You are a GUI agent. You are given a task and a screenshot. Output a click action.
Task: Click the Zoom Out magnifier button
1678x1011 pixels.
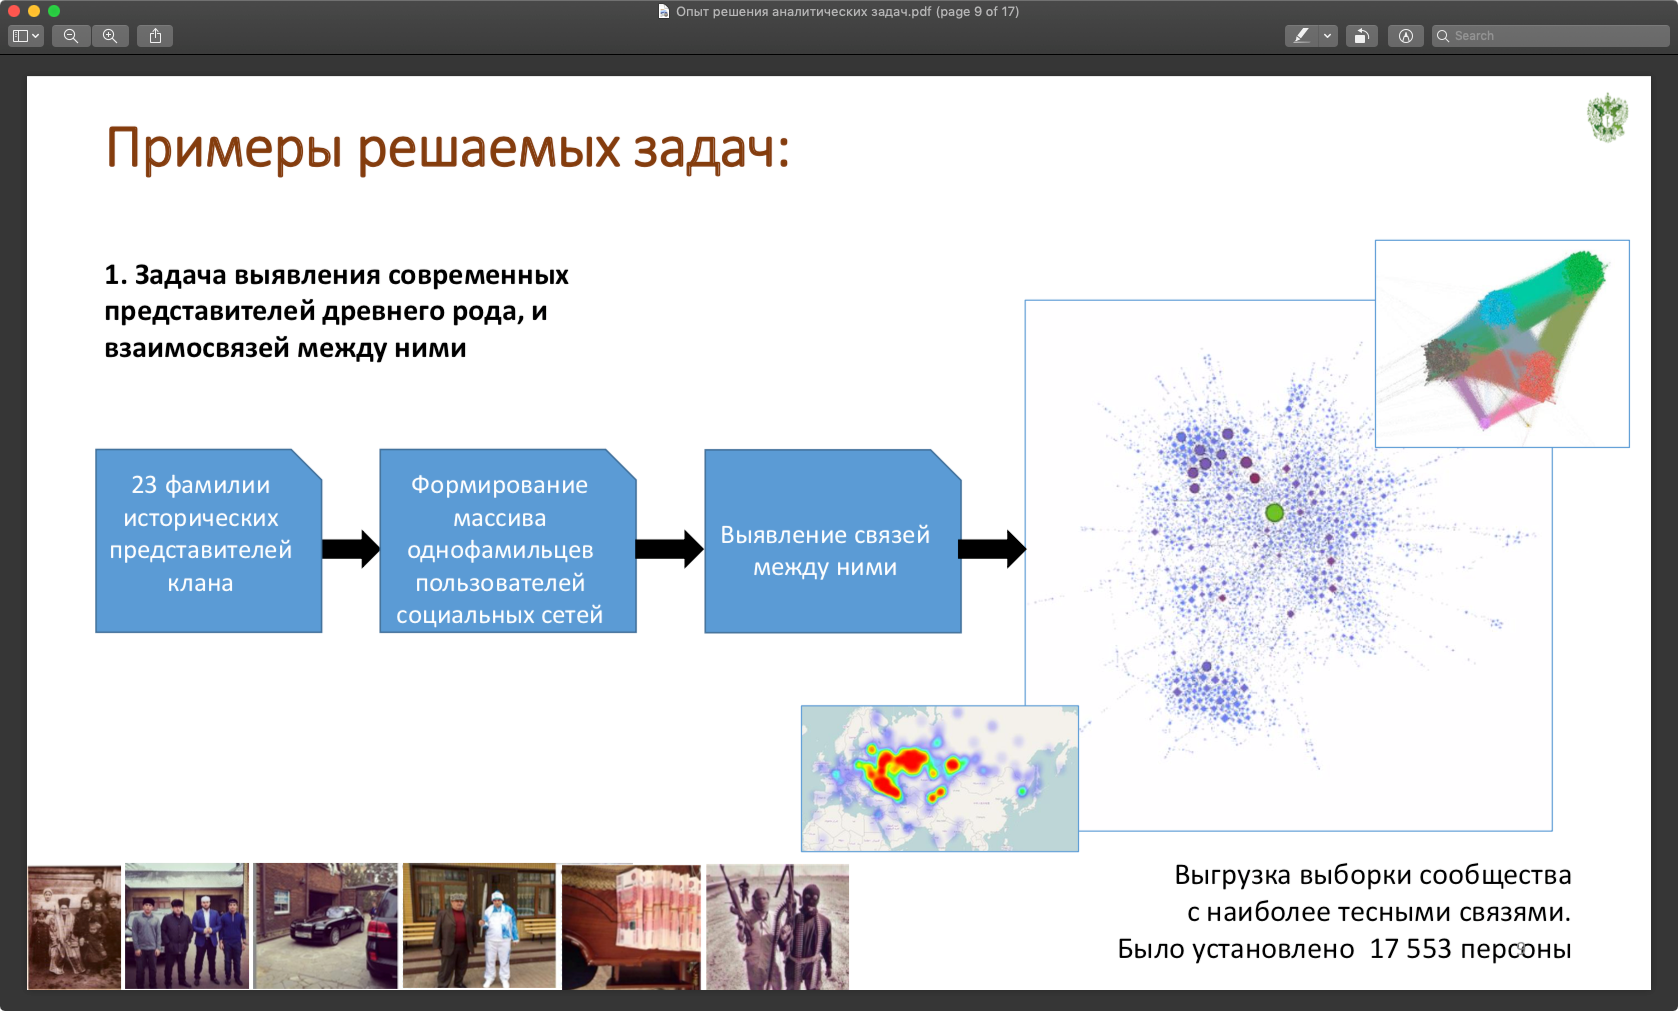tap(71, 36)
